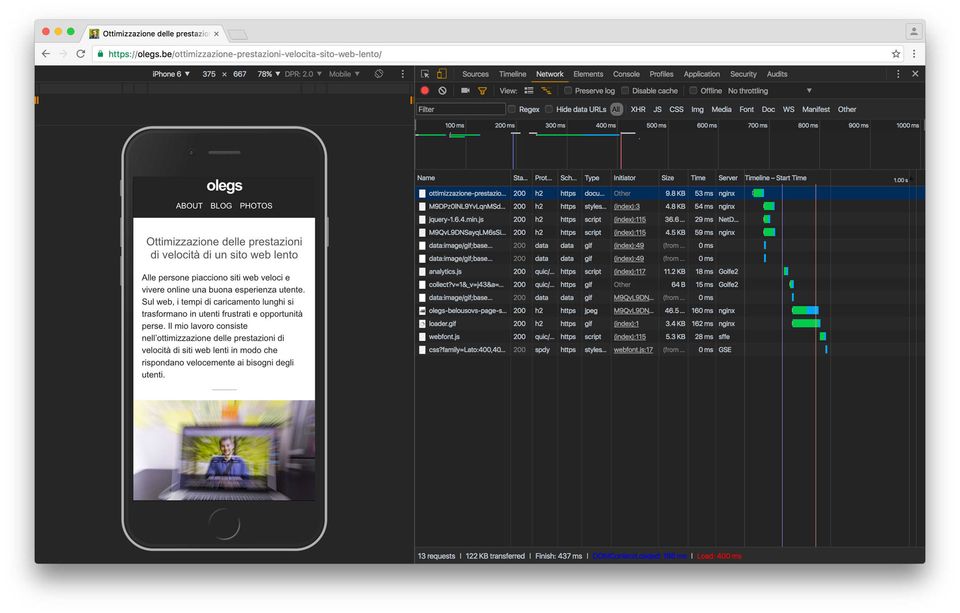The image size is (960, 613).
Task: Click the olegs site logo
Action: tap(224, 186)
